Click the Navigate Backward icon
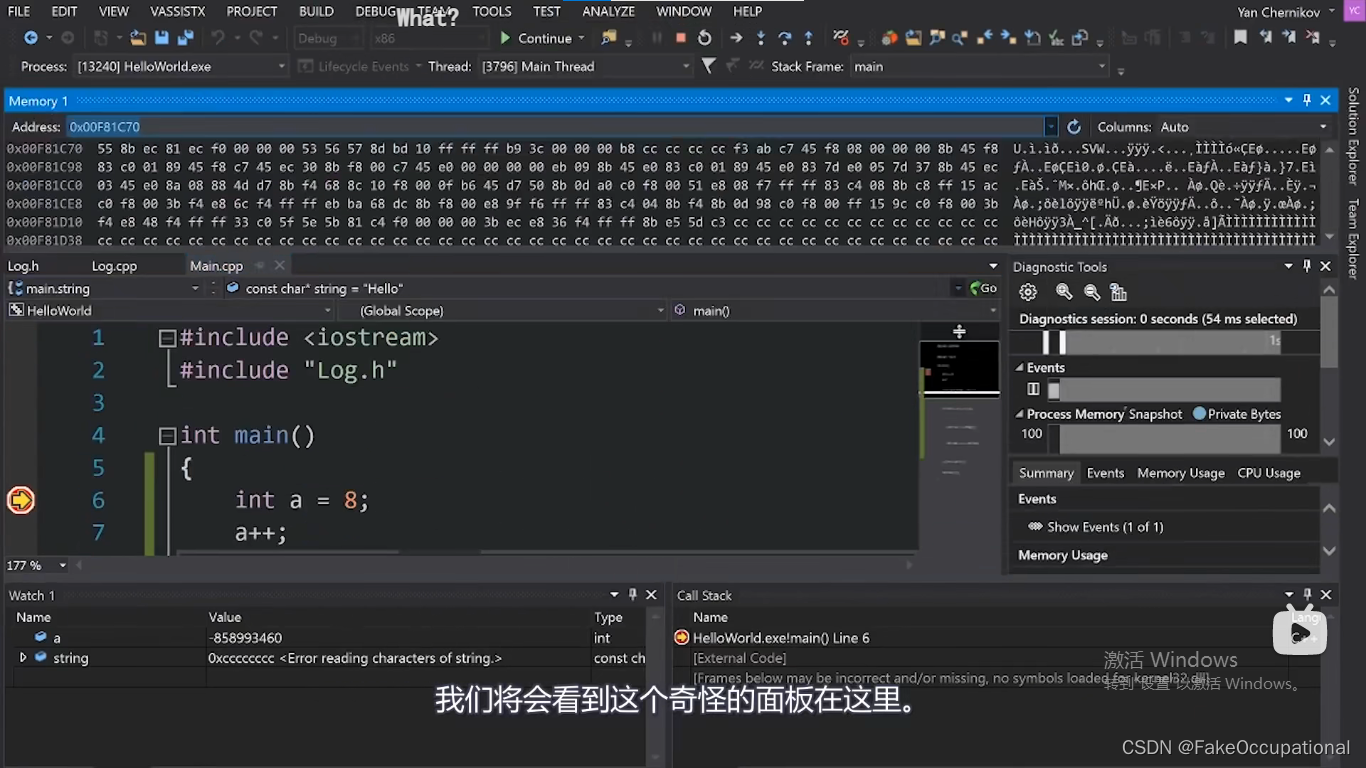Screen dimensions: 1366x768 pyautogui.click(x=31, y=38)
